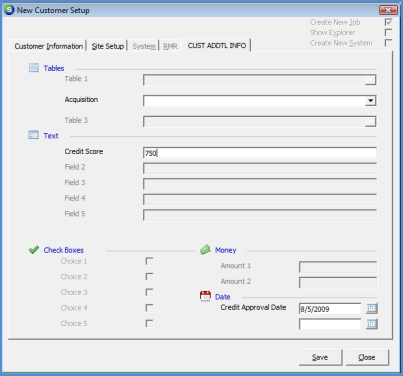
Task: Click into the Credit Score text field
Action: (x=260, y=153)
